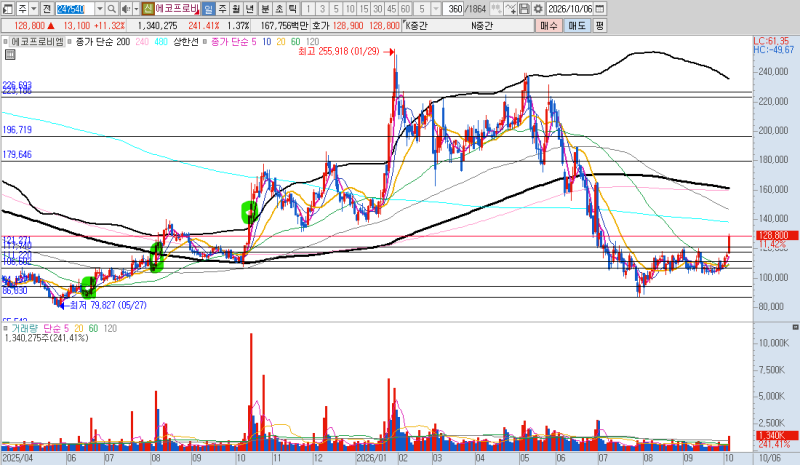Click the chart layout icon at far left
This screenshot has height=465, width=800.
tap(7, 9)
